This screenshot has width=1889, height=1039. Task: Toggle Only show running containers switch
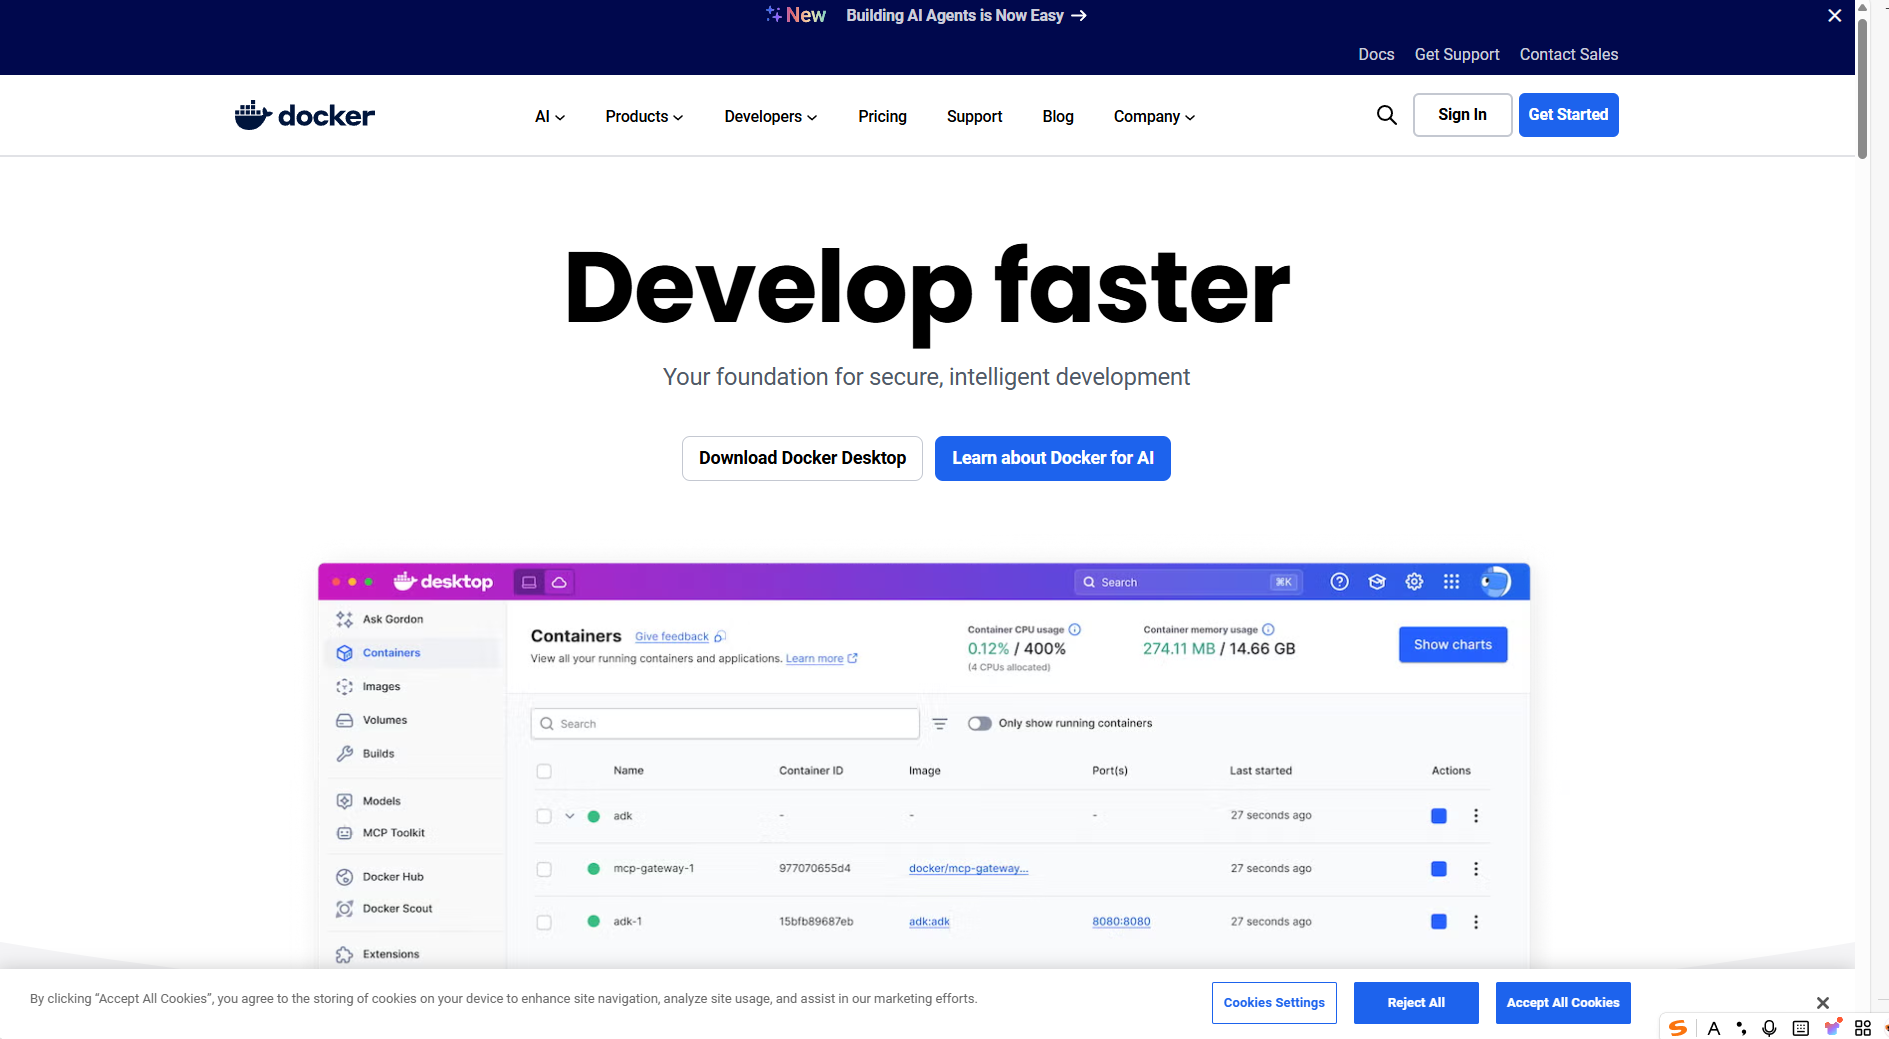coord(979,723)
